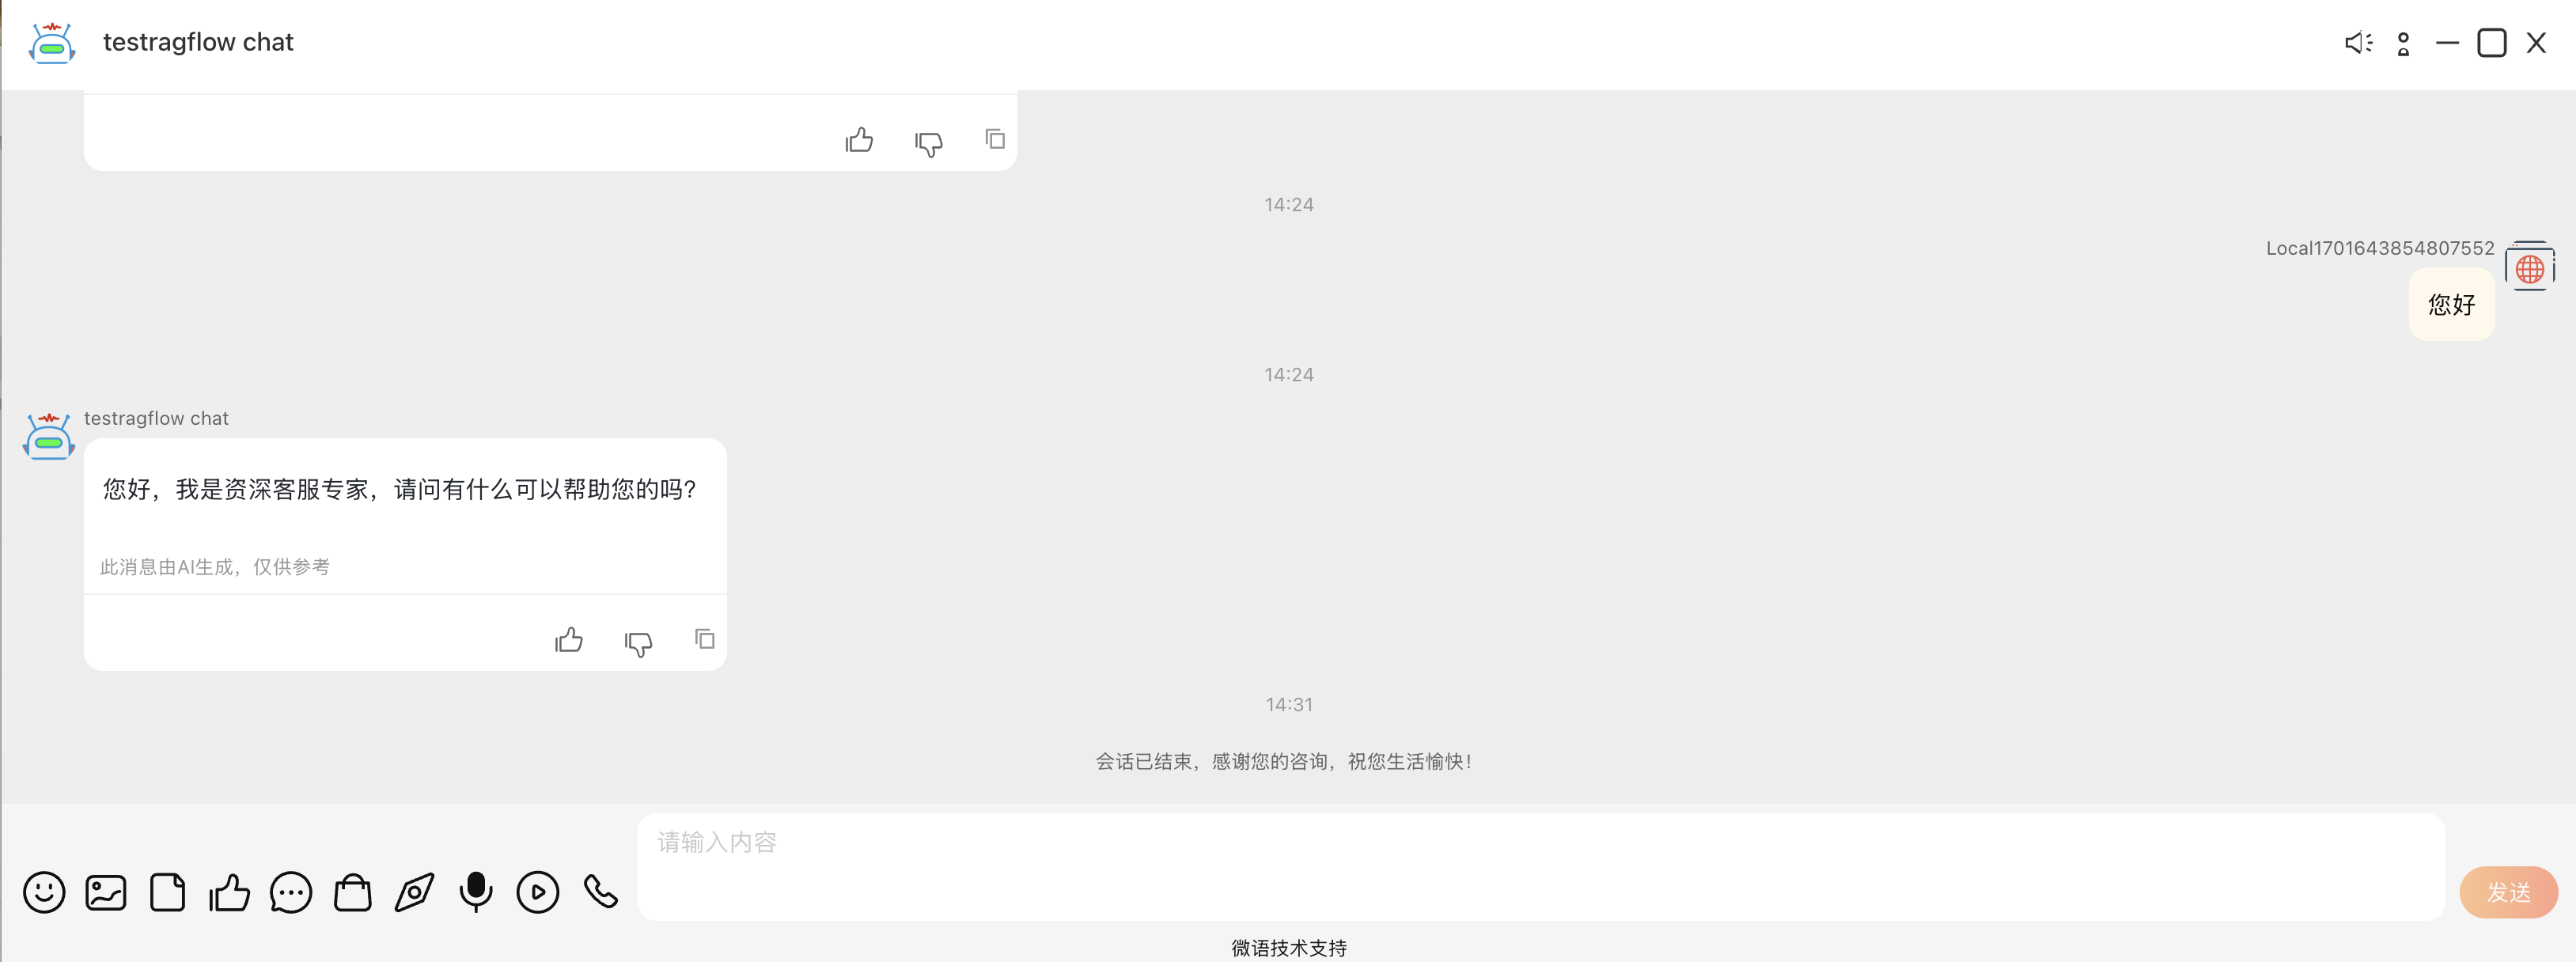2576x962 pixels.
Task: Toggle the sound speaker icon in header
Action: (2358, 43)
